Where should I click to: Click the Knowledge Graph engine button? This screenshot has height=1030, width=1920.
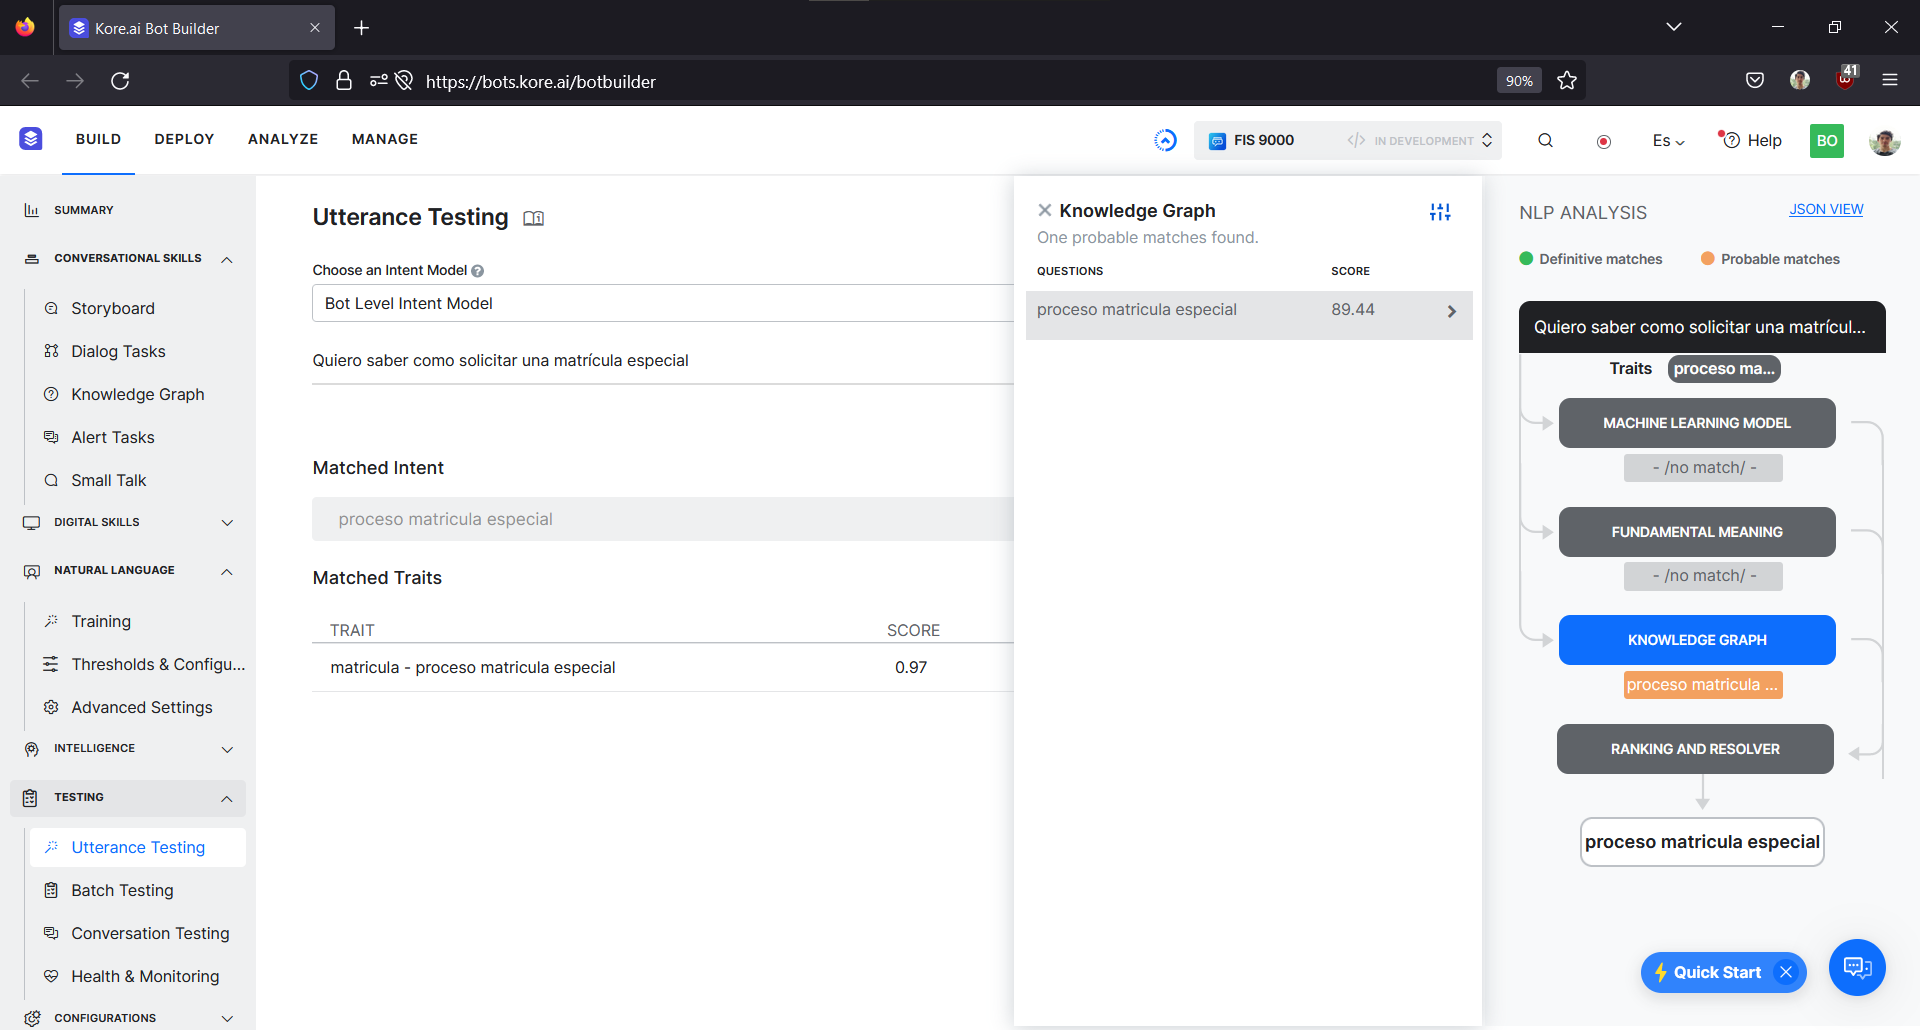coord(1696,640)
